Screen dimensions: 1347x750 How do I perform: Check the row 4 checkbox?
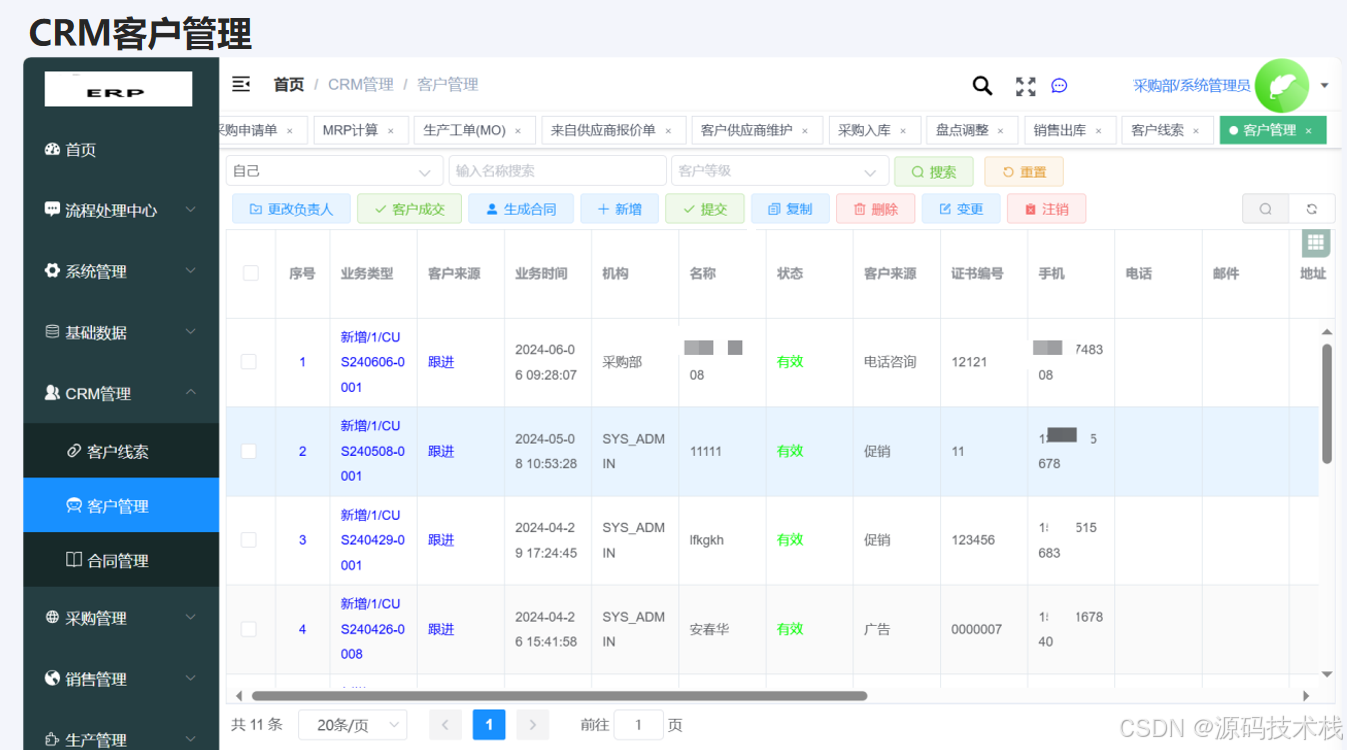click(x=249, y=629)
